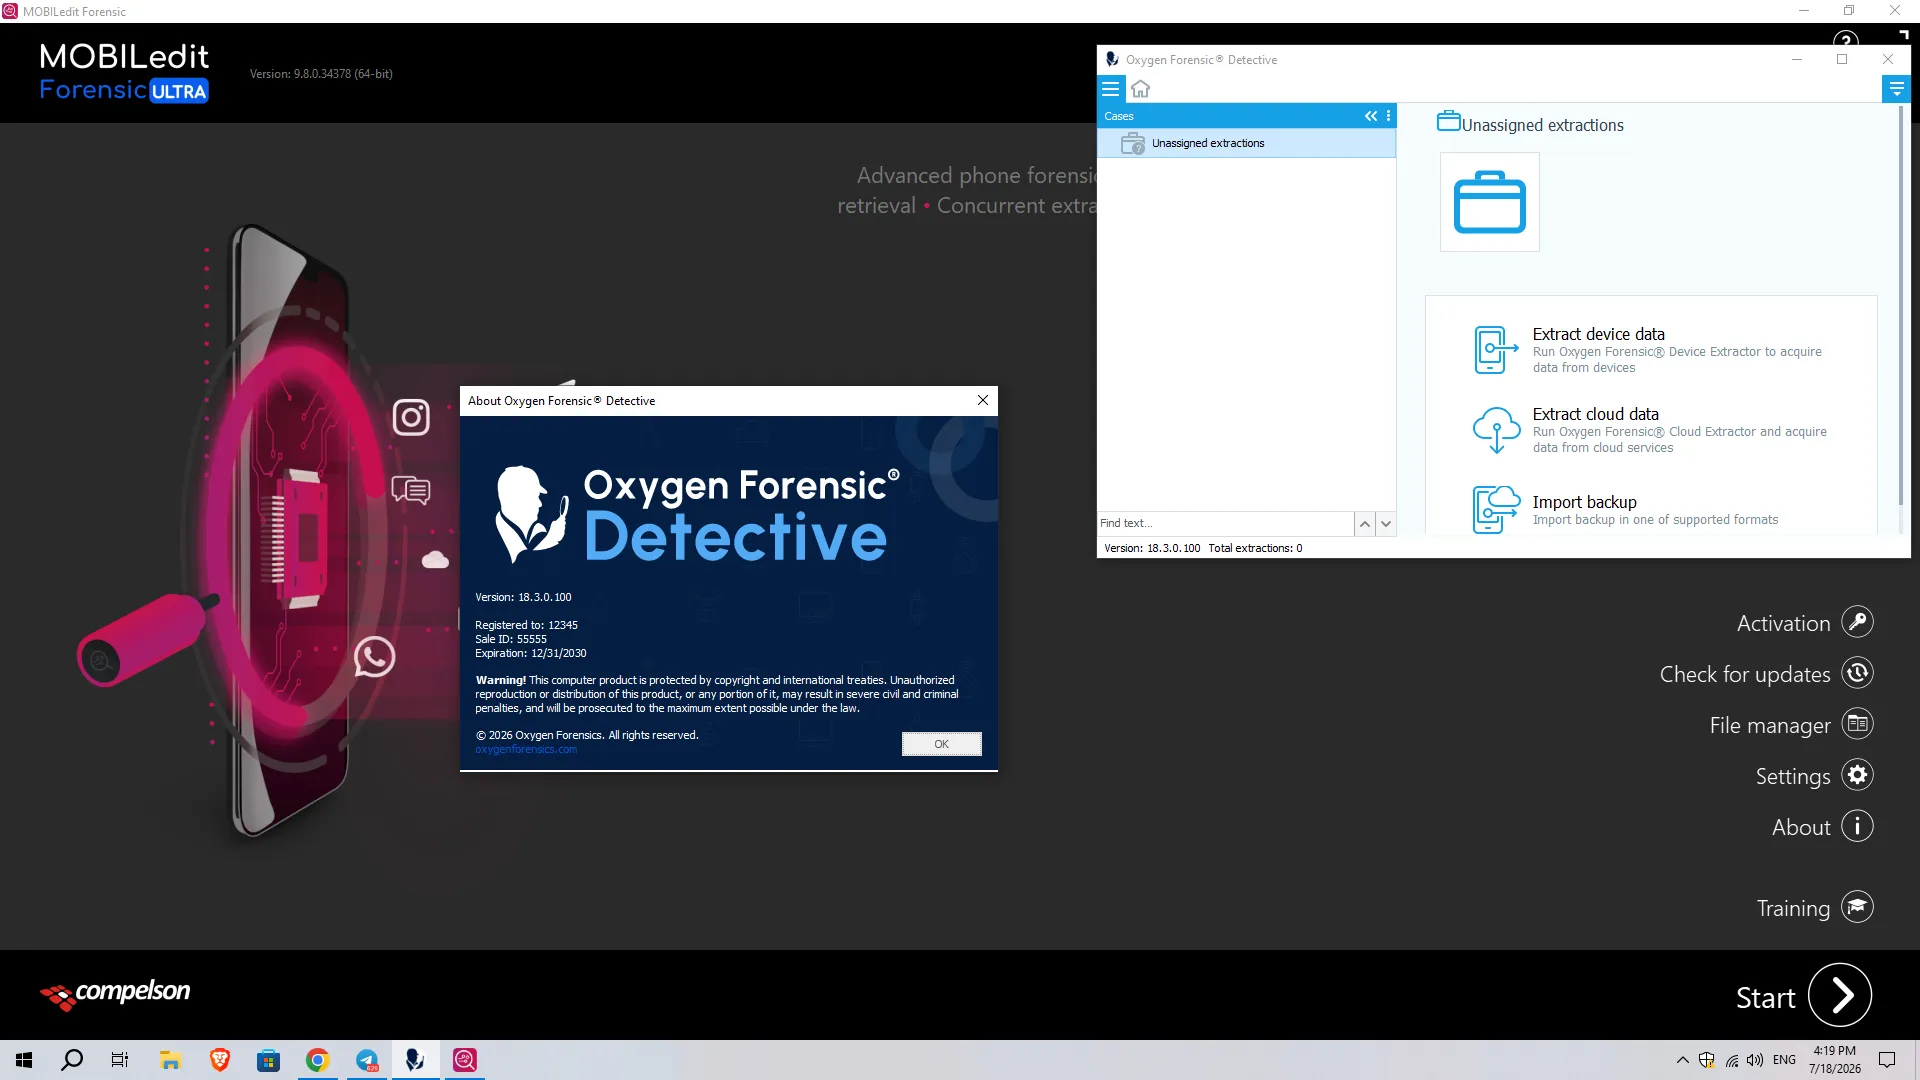Open the File manager icon in MOBILedit
1920x1080 pixels.
click(x=1857, y=724)
